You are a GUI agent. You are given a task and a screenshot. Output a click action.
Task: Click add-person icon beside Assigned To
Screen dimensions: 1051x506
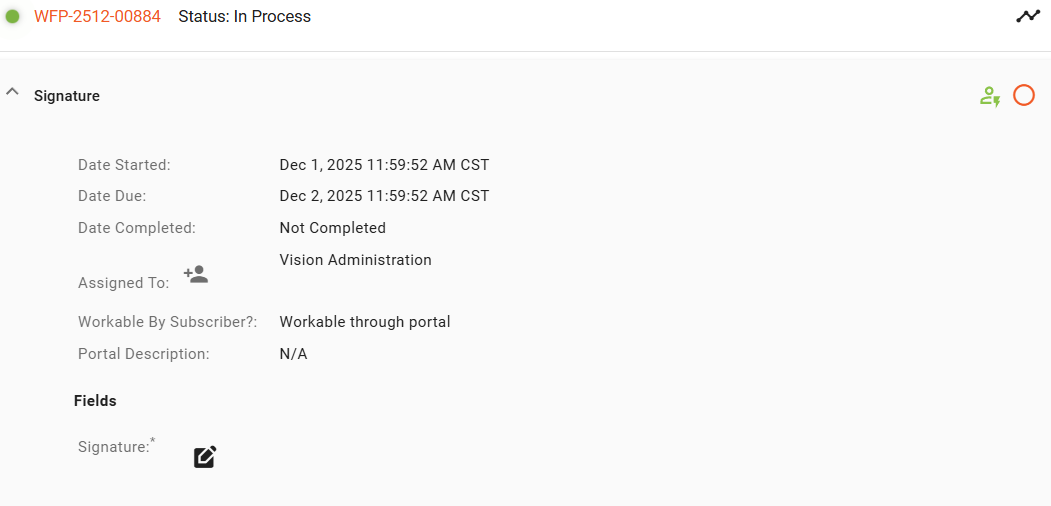[196, 274]
